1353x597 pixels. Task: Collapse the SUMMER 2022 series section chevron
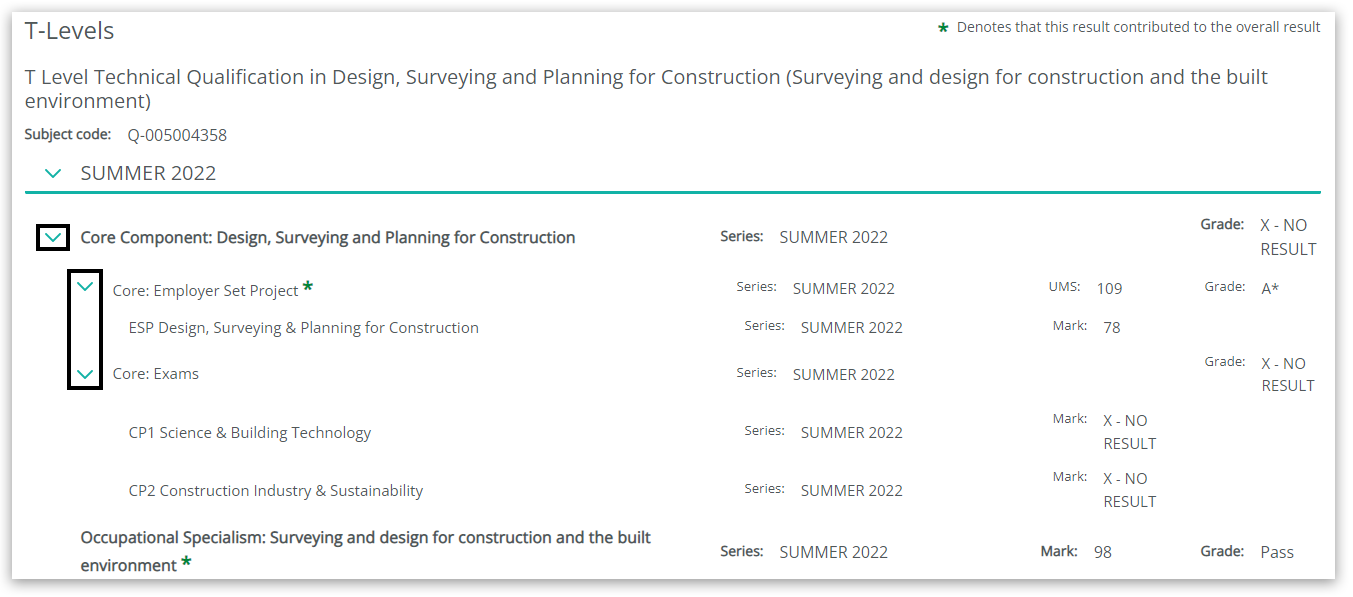[x=54, y=173]
